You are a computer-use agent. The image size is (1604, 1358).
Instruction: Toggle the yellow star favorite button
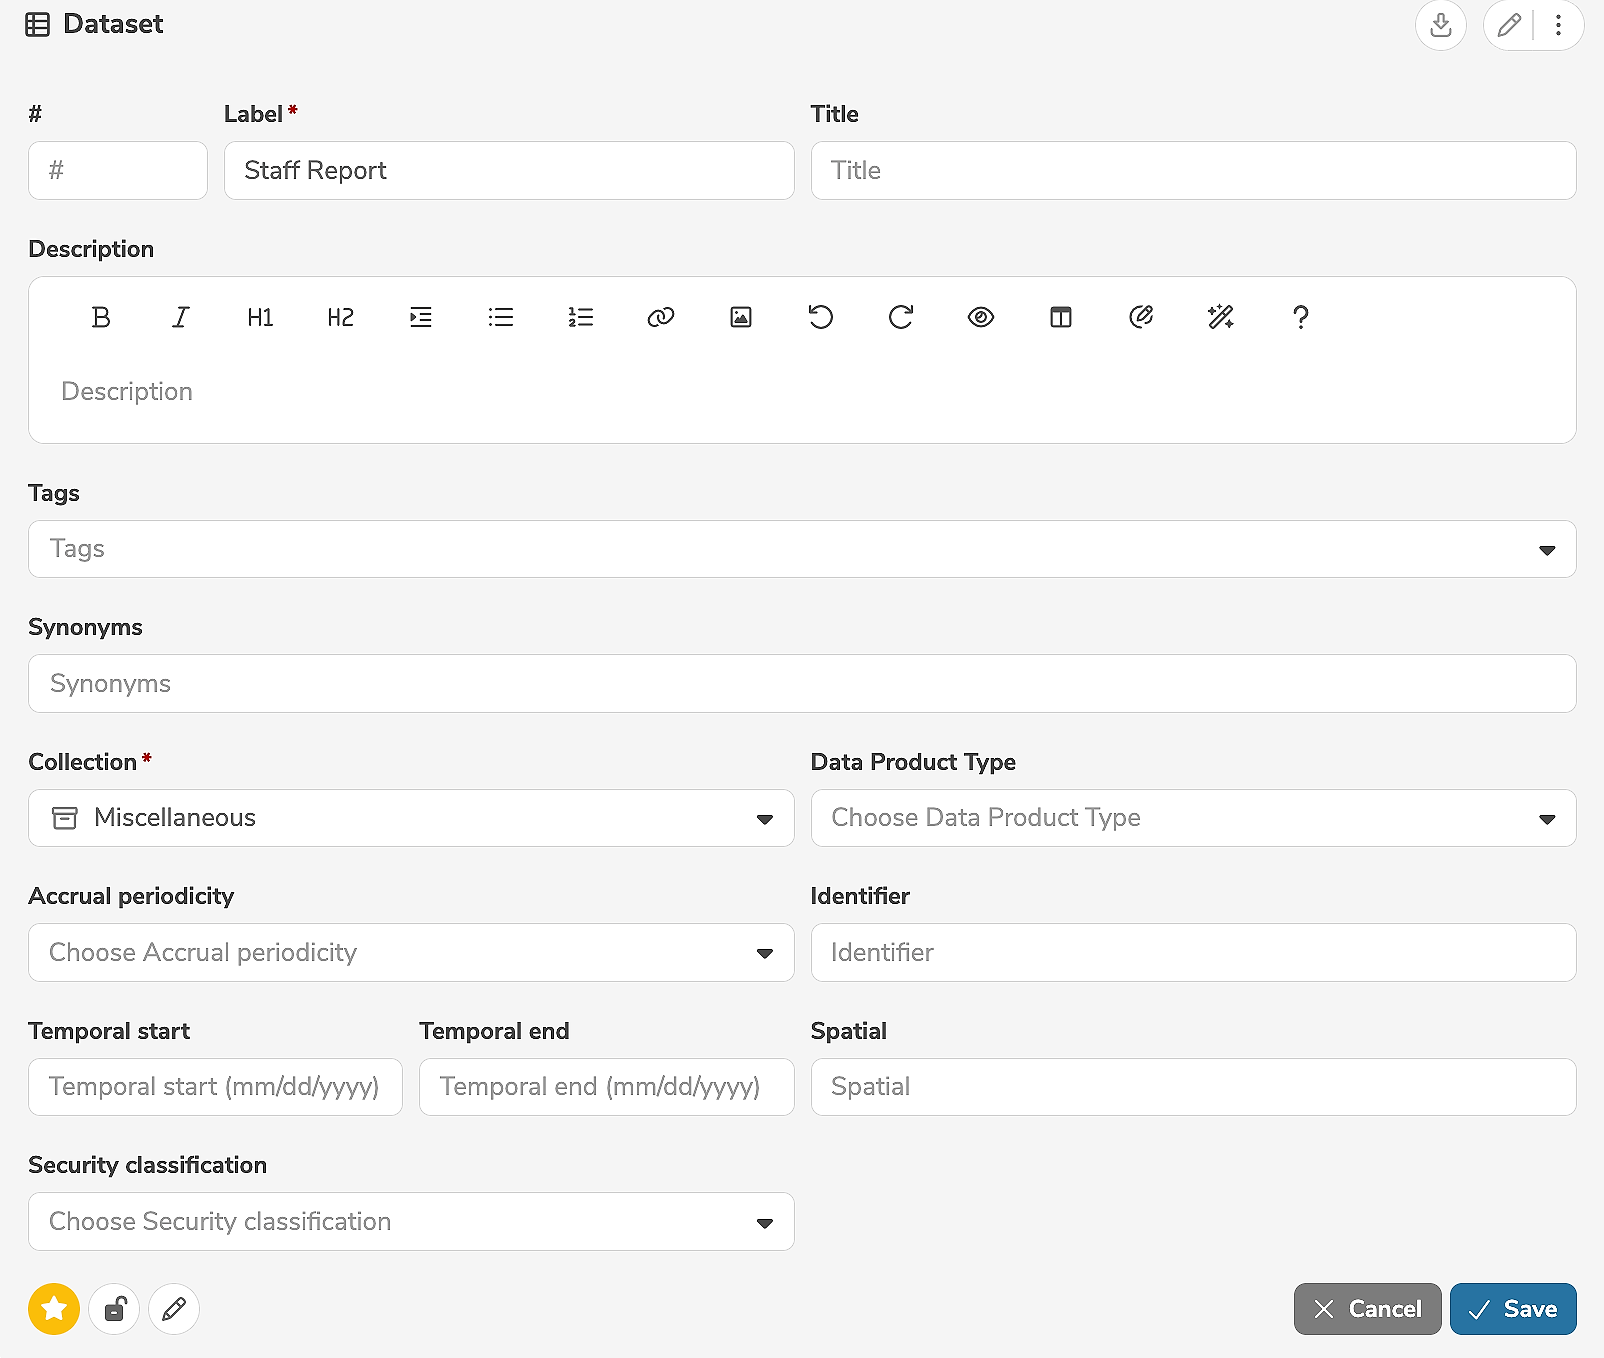[54, 1308]
